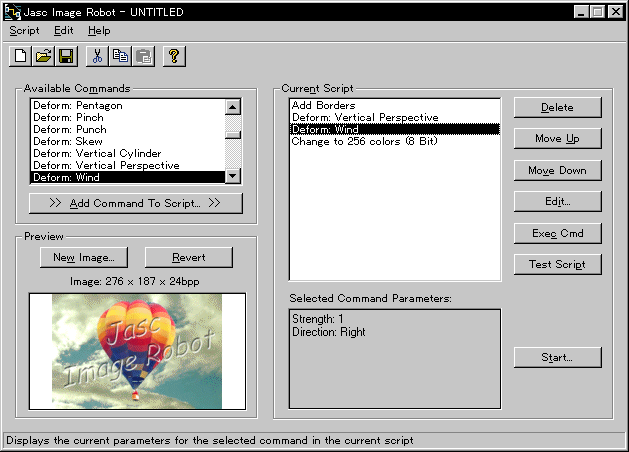The height and width of the screenshot is (452, 629).
Task: Select Deform: Vertical Perspective in Available Commands
Action: 128,166
